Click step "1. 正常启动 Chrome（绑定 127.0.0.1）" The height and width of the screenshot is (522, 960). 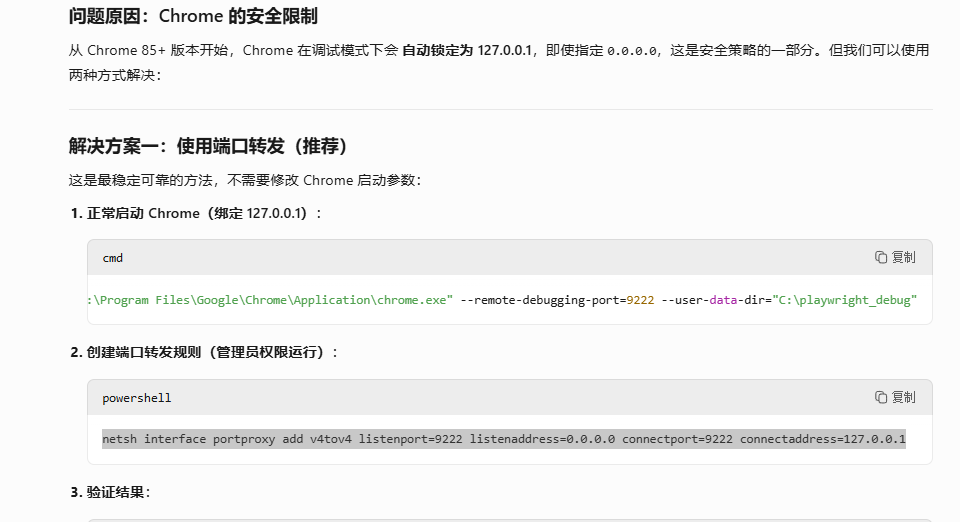pyautogui.click(x=196, y=214)
